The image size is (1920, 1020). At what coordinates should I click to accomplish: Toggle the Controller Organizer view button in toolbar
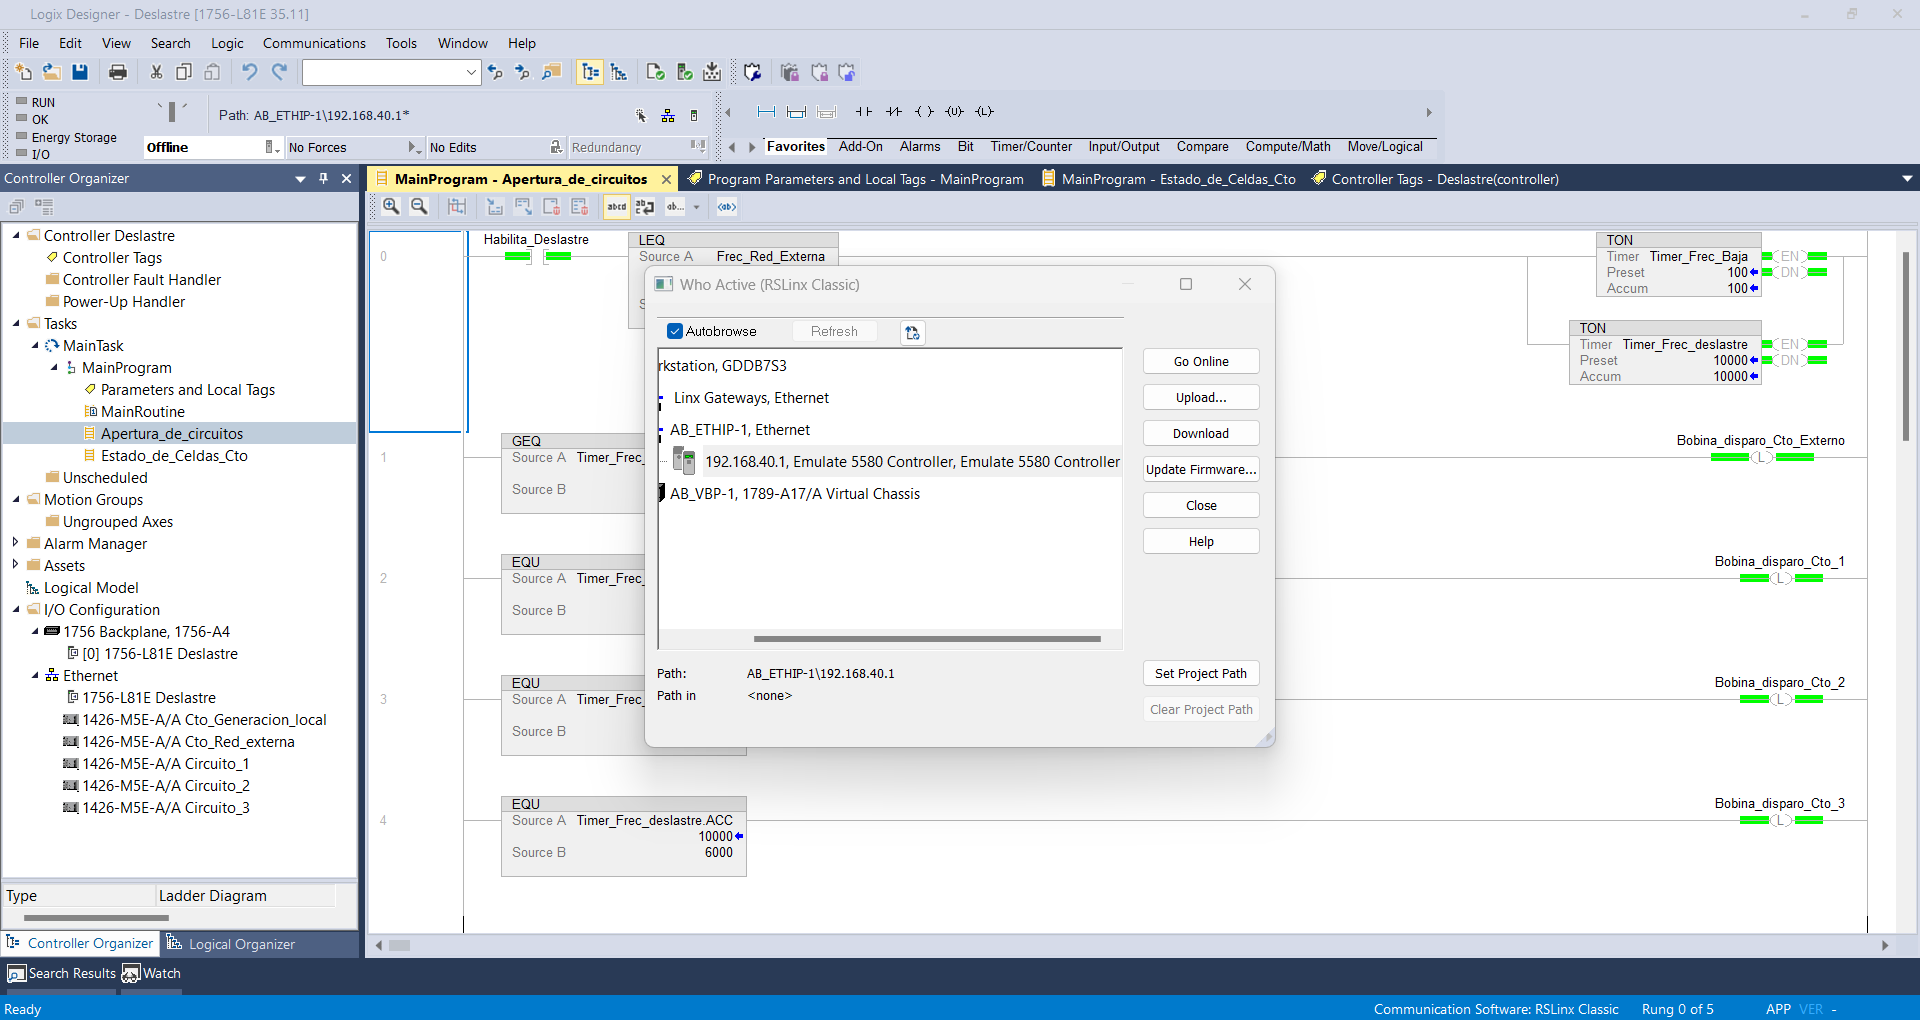[590, 72]
